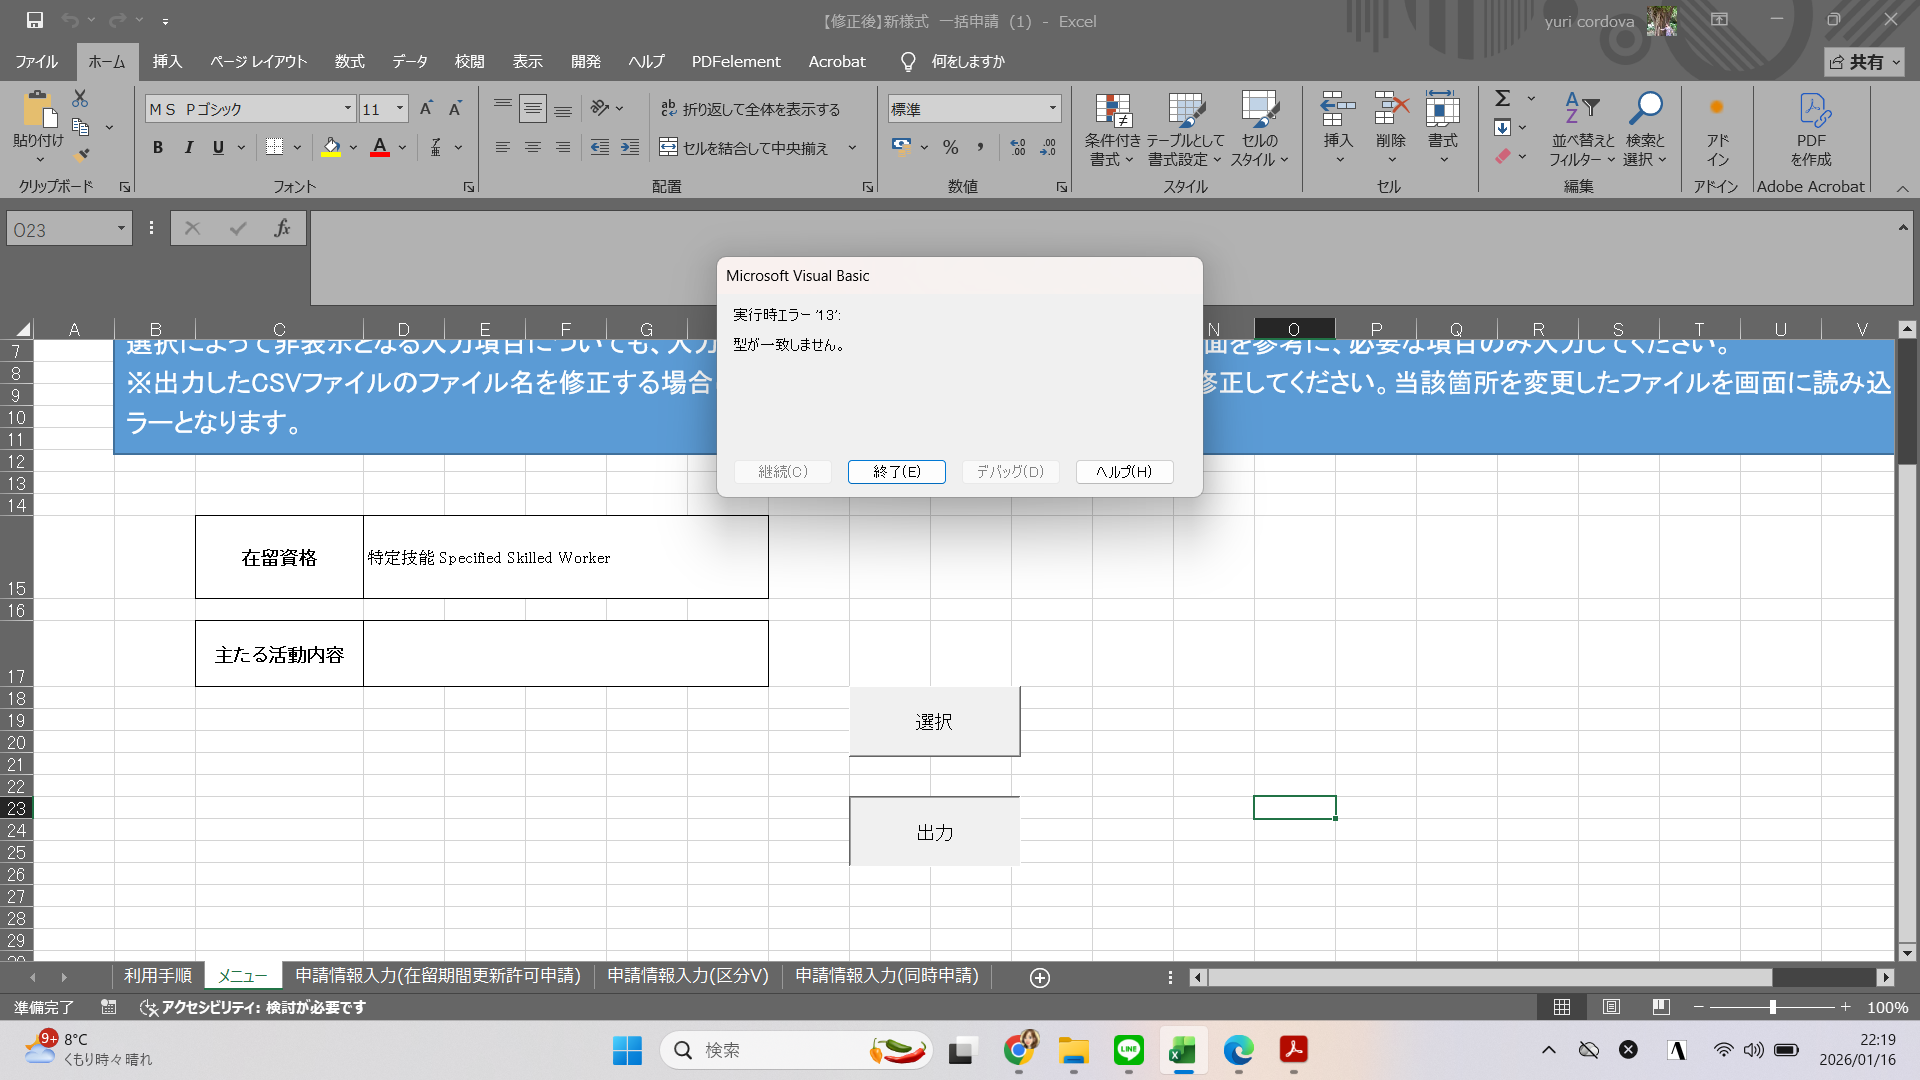Viewport: 1920px width, 1080px height.
Task: Click the Create PDF Acrobat icon
Action: [1812, 111]
